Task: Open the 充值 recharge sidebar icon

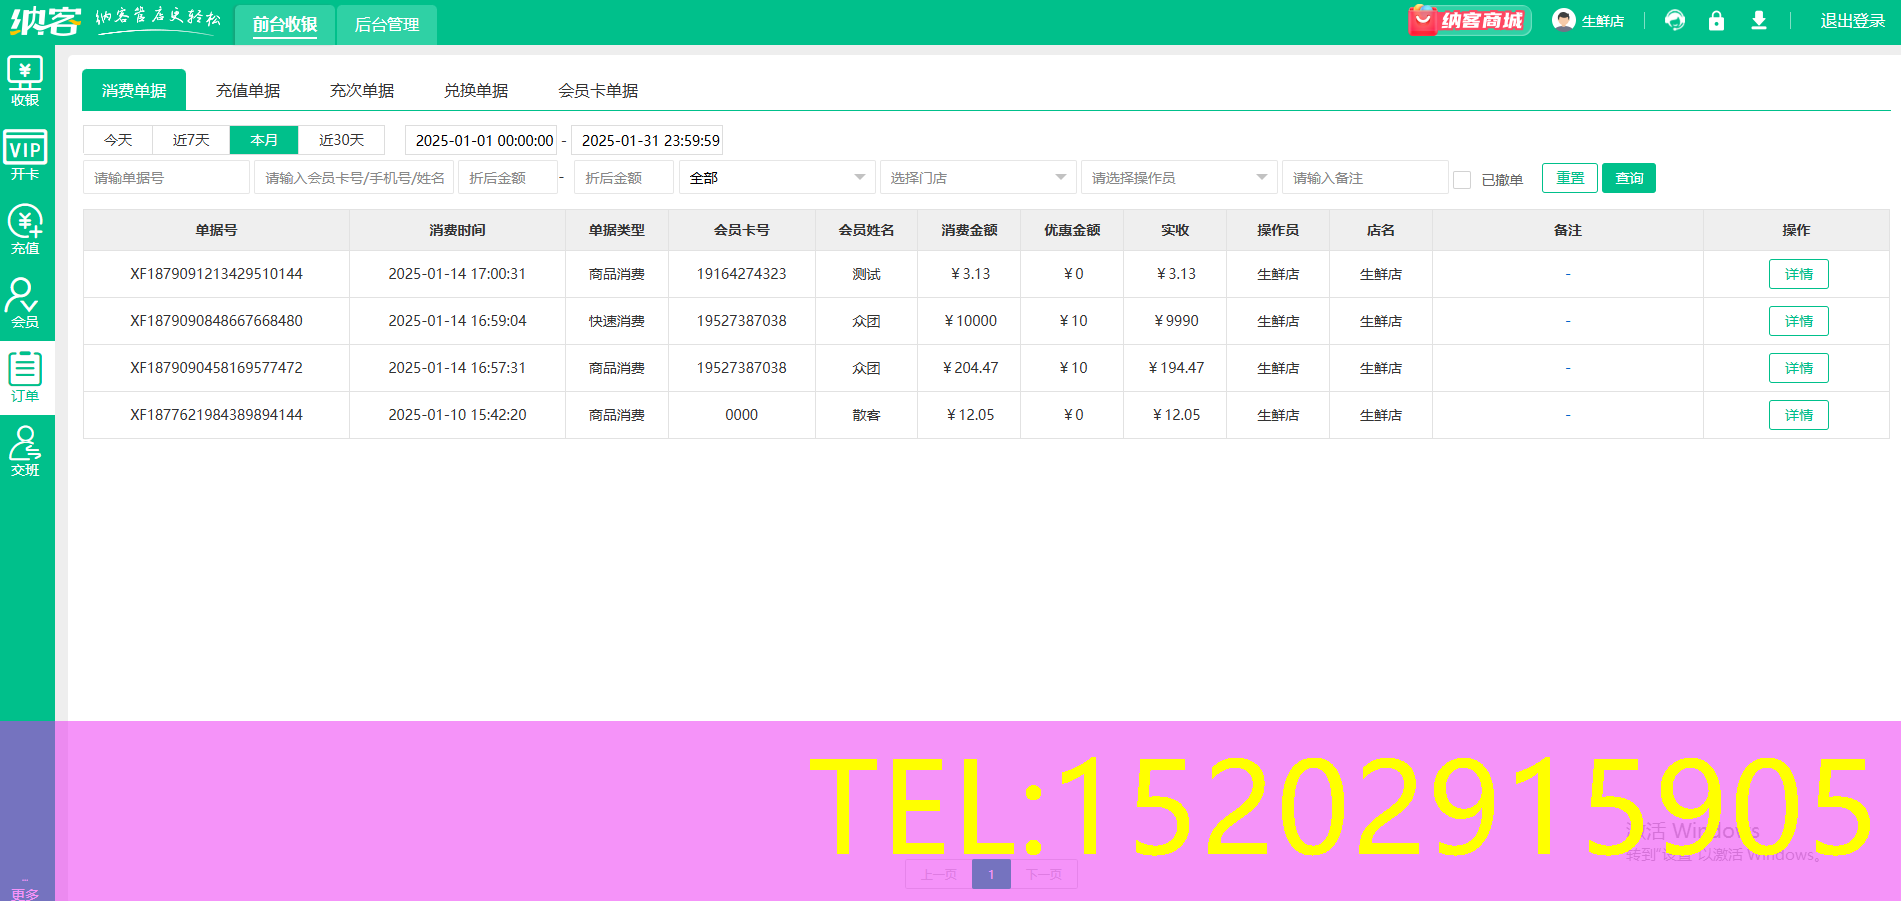Action: click(25, 229)
